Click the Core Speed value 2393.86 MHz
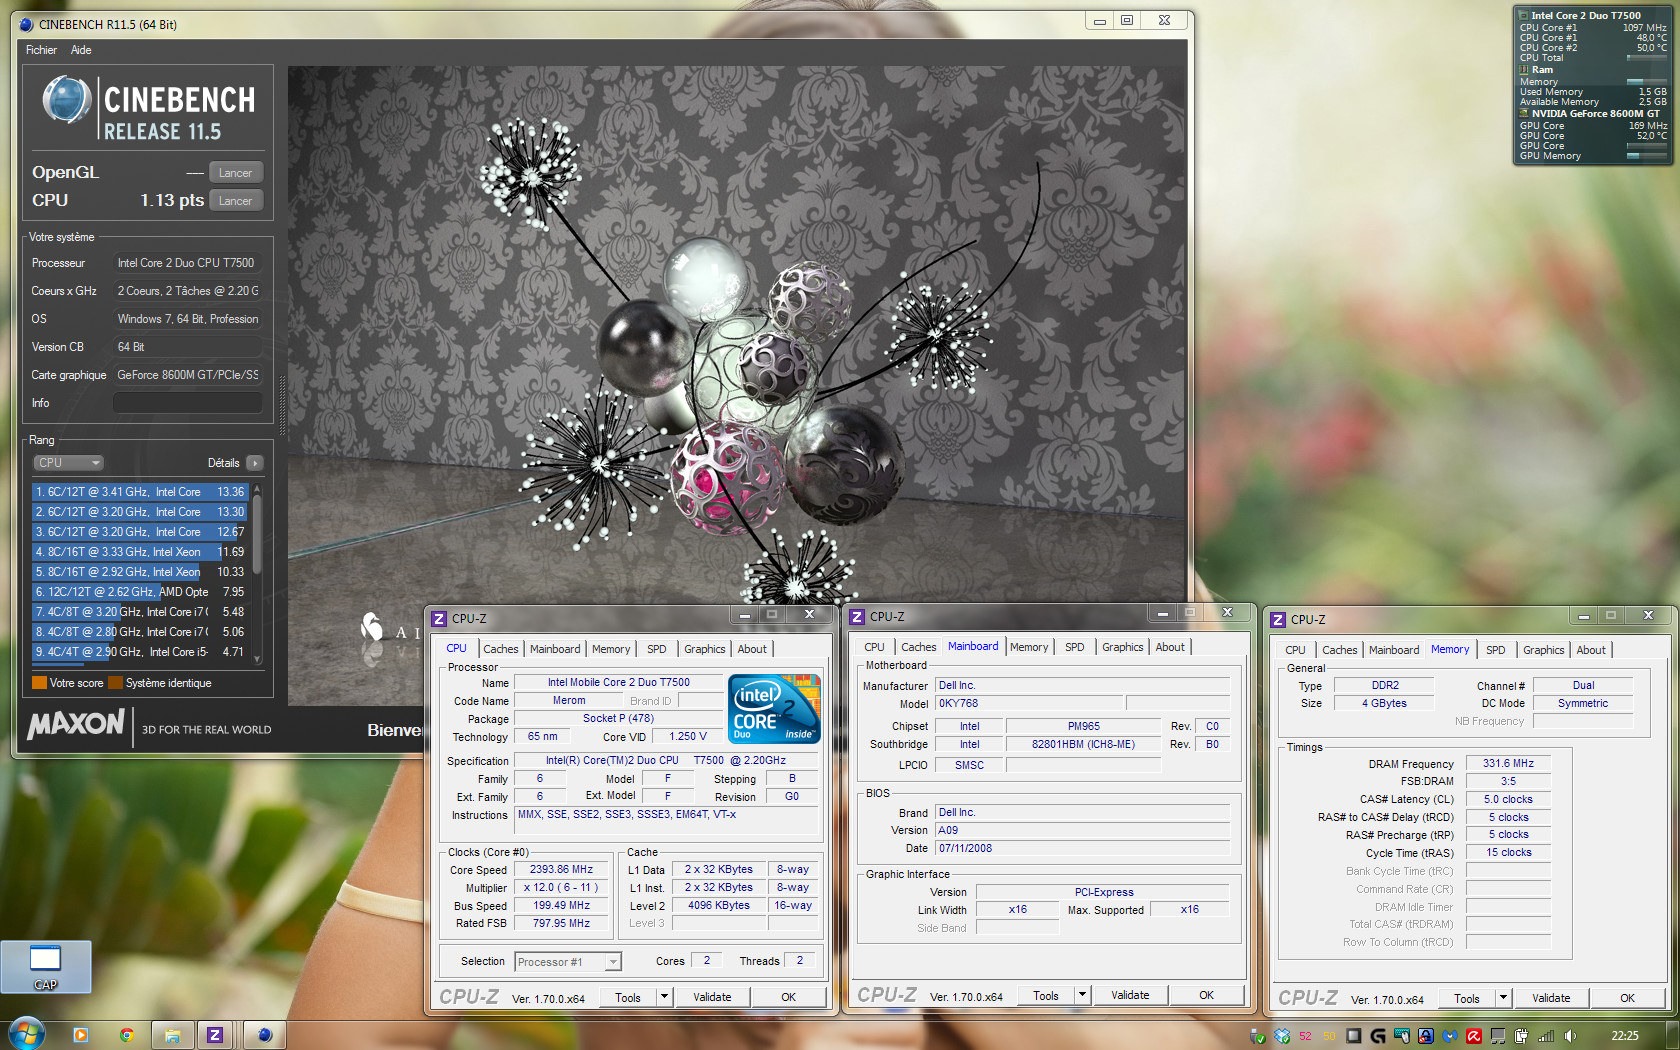Viewport: 1680px width, 1050px height. point(561,870)
